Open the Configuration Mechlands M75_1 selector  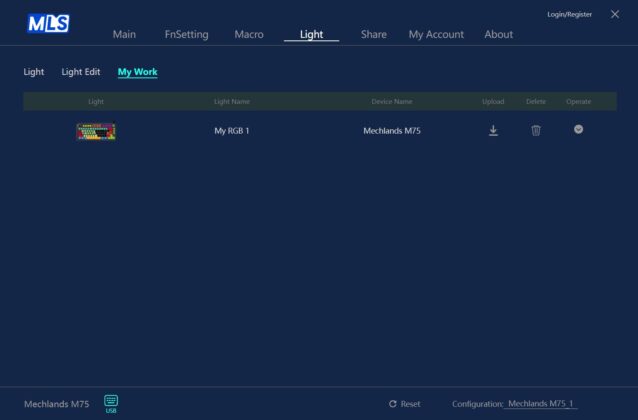click(540, 404)
